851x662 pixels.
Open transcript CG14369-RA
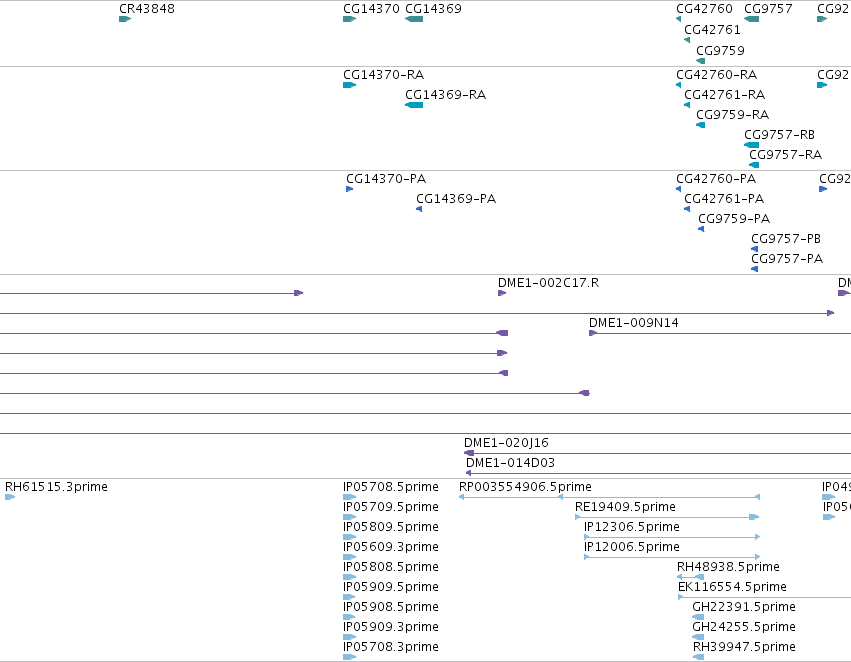445,95
